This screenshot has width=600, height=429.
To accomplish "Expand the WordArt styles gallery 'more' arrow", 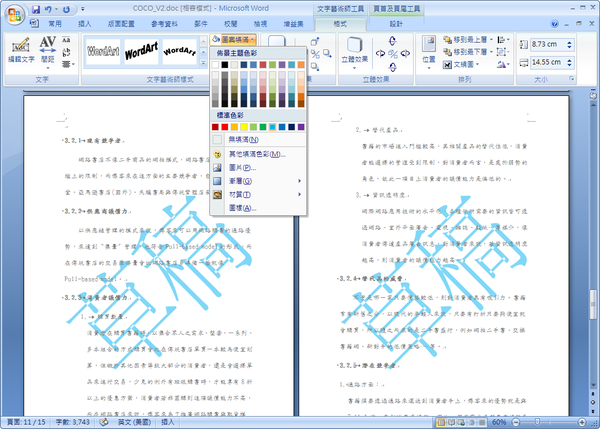I will click(x=204, y=64).
